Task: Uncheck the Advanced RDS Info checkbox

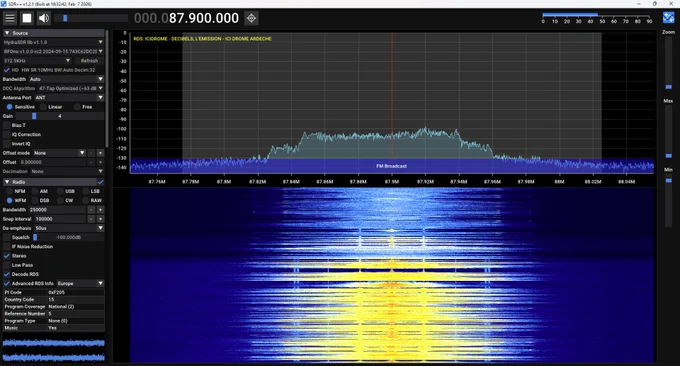Action: pos(7,284)
